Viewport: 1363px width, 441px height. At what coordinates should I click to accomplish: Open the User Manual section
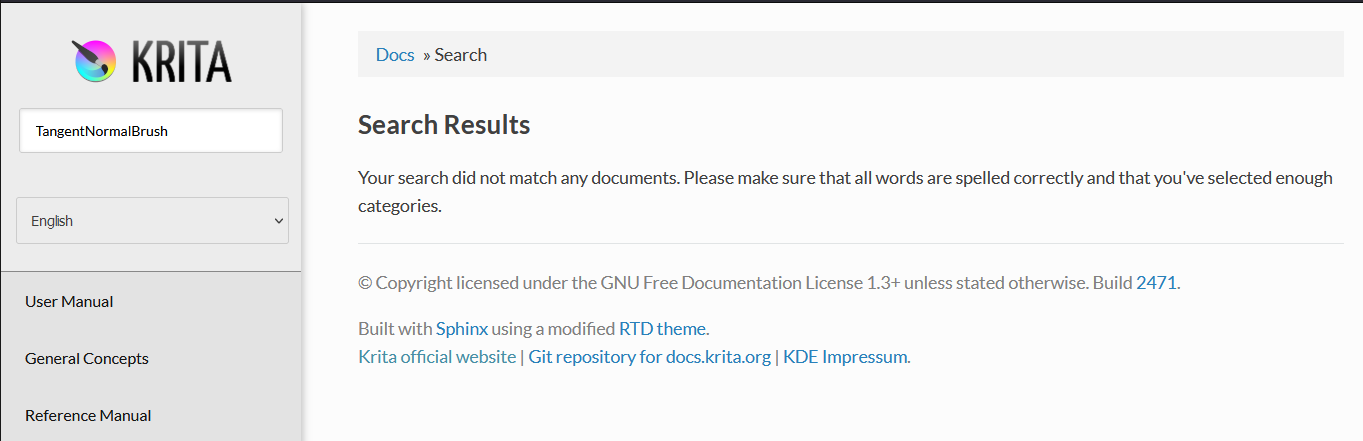coord(69,302)
